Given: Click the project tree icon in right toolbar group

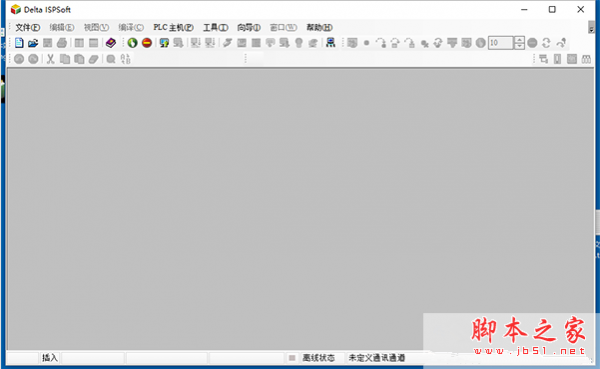Looking at the screenshot, I should pos(543,59).
